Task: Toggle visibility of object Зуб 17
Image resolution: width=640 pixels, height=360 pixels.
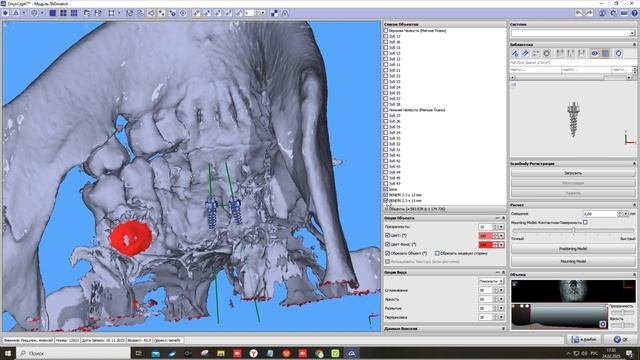Action: (x=386, y=36)
